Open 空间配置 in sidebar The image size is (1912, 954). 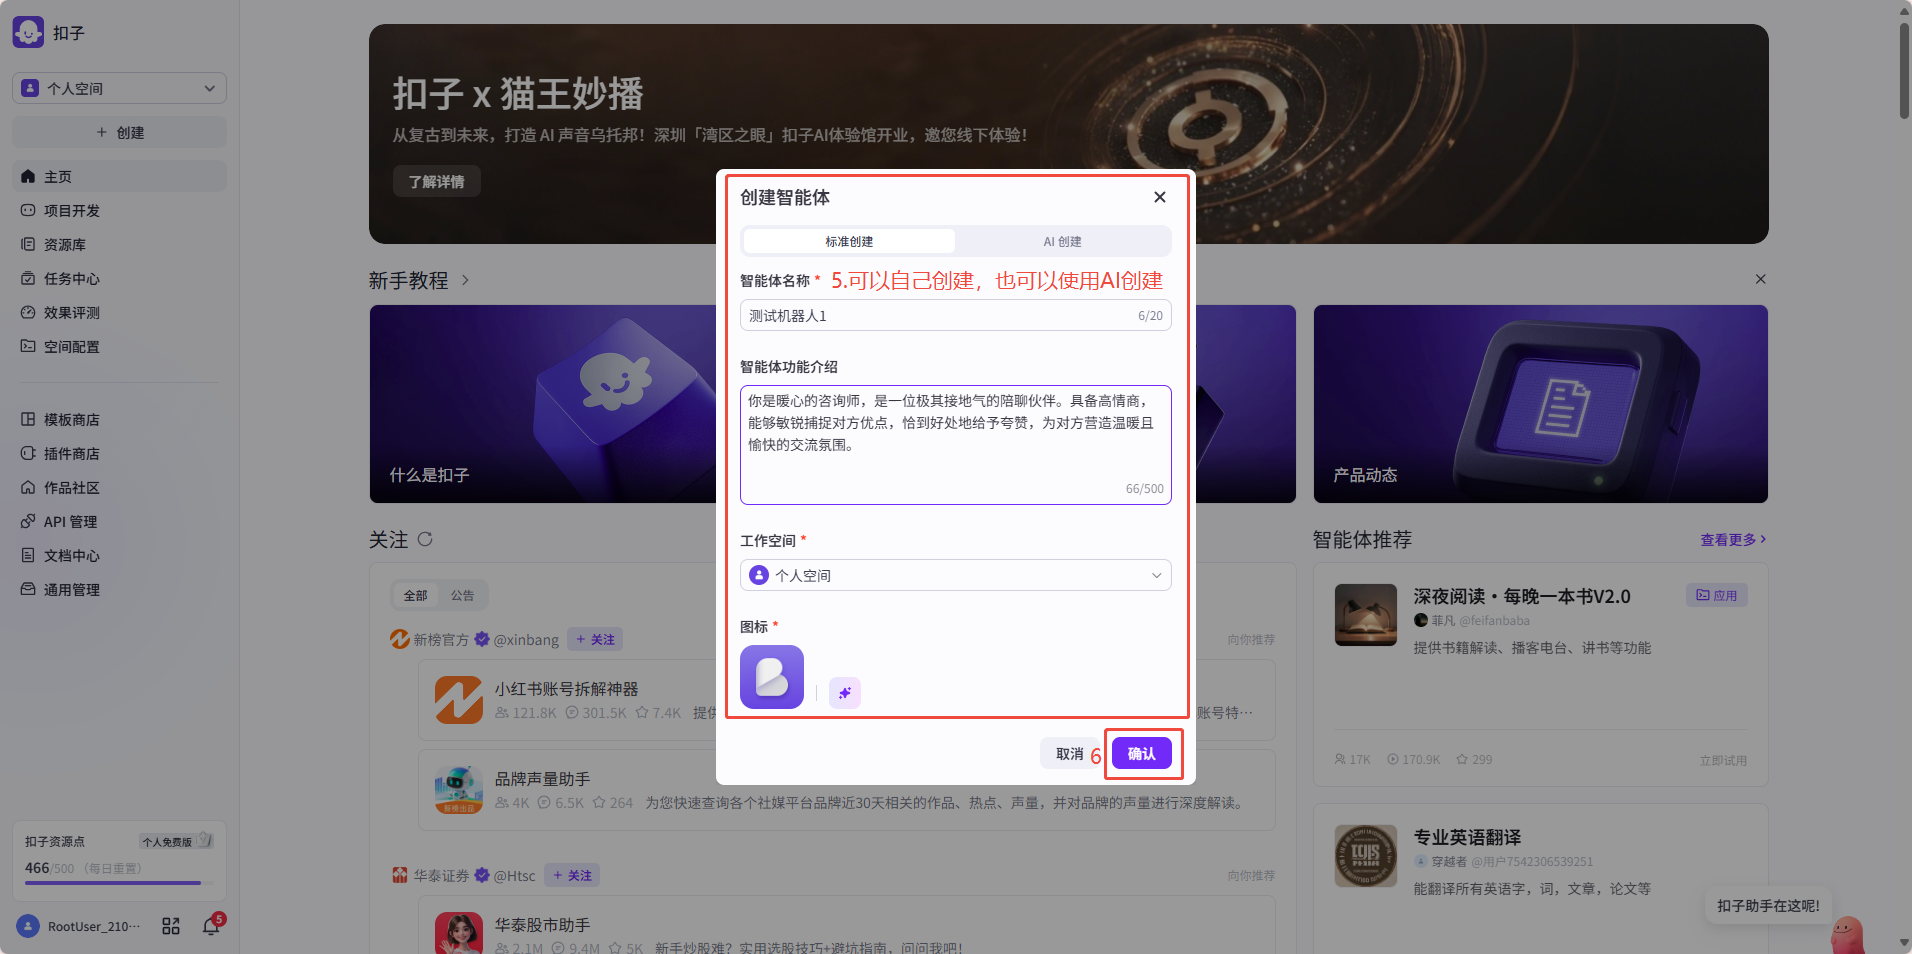tap(119, 346)
